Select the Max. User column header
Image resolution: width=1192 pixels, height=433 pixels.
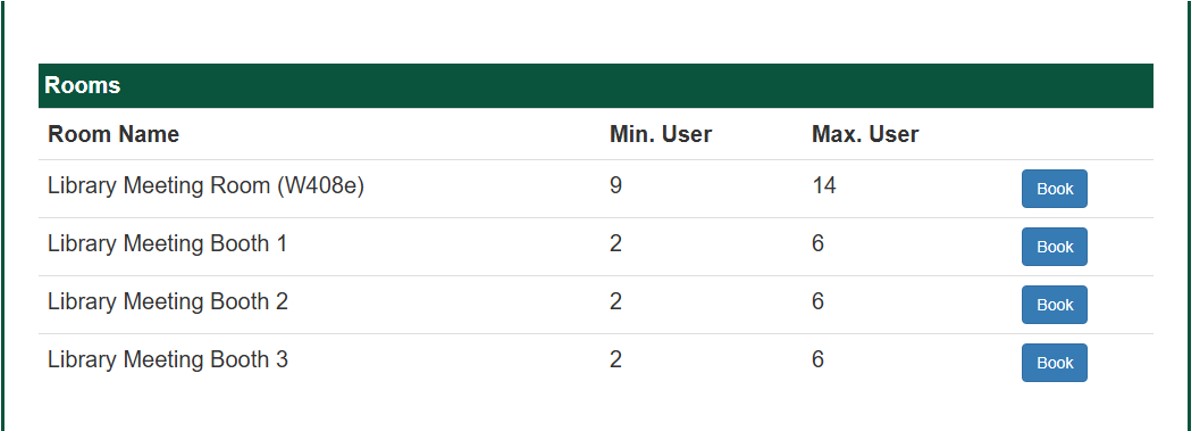(865, 134)
